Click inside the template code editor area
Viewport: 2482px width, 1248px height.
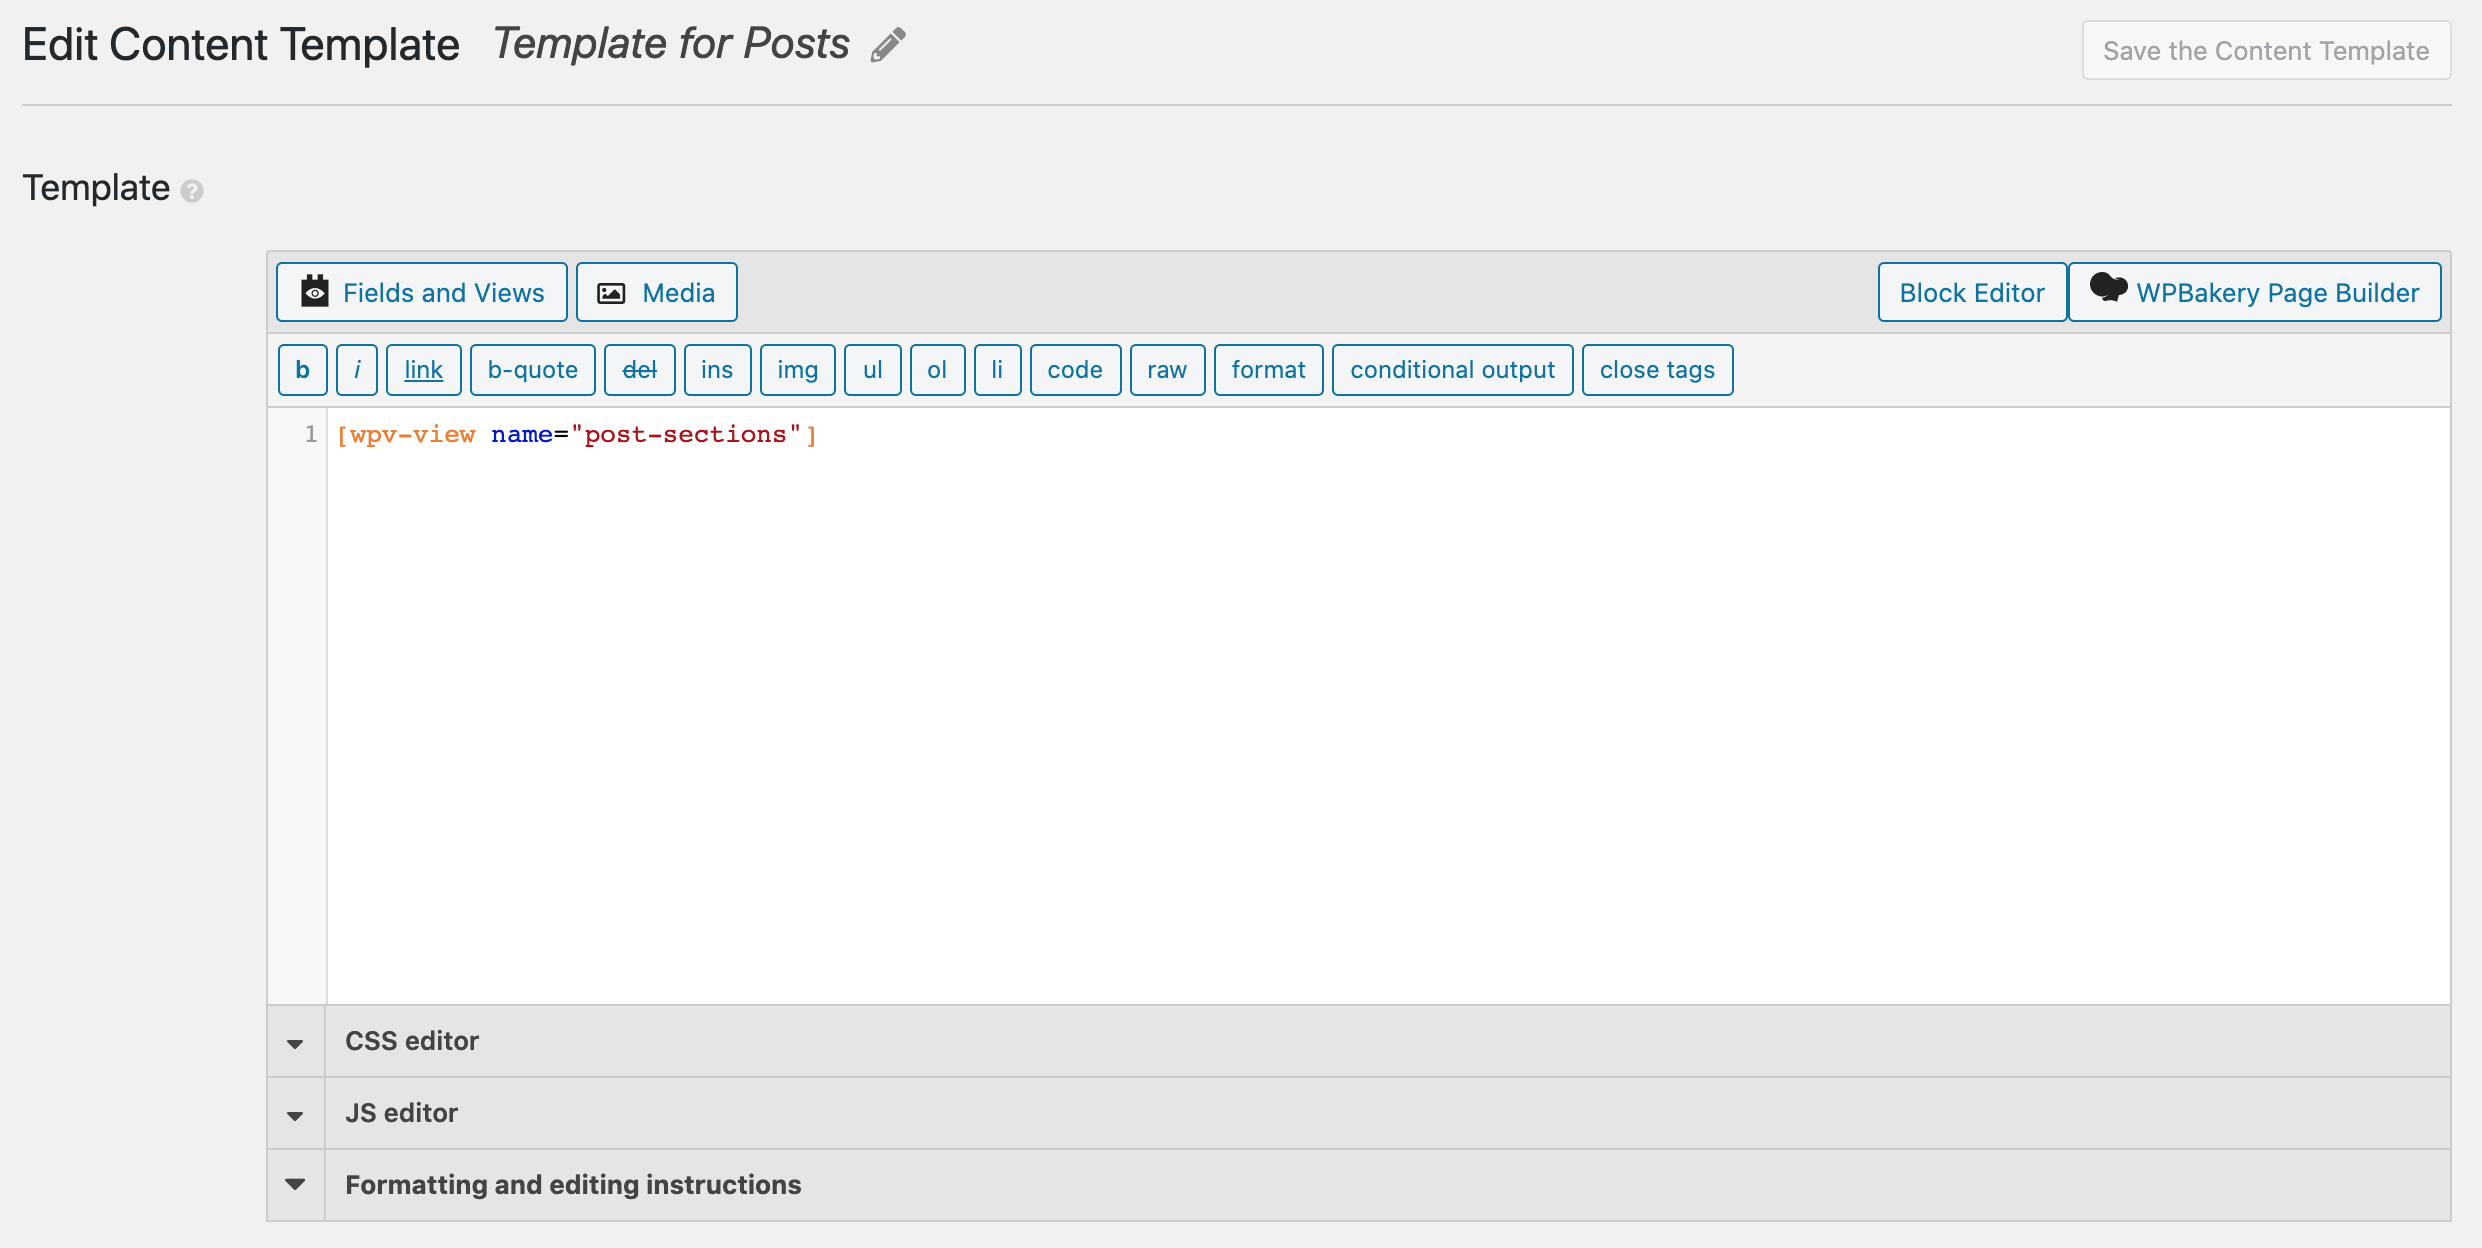tap(1388, 706)
